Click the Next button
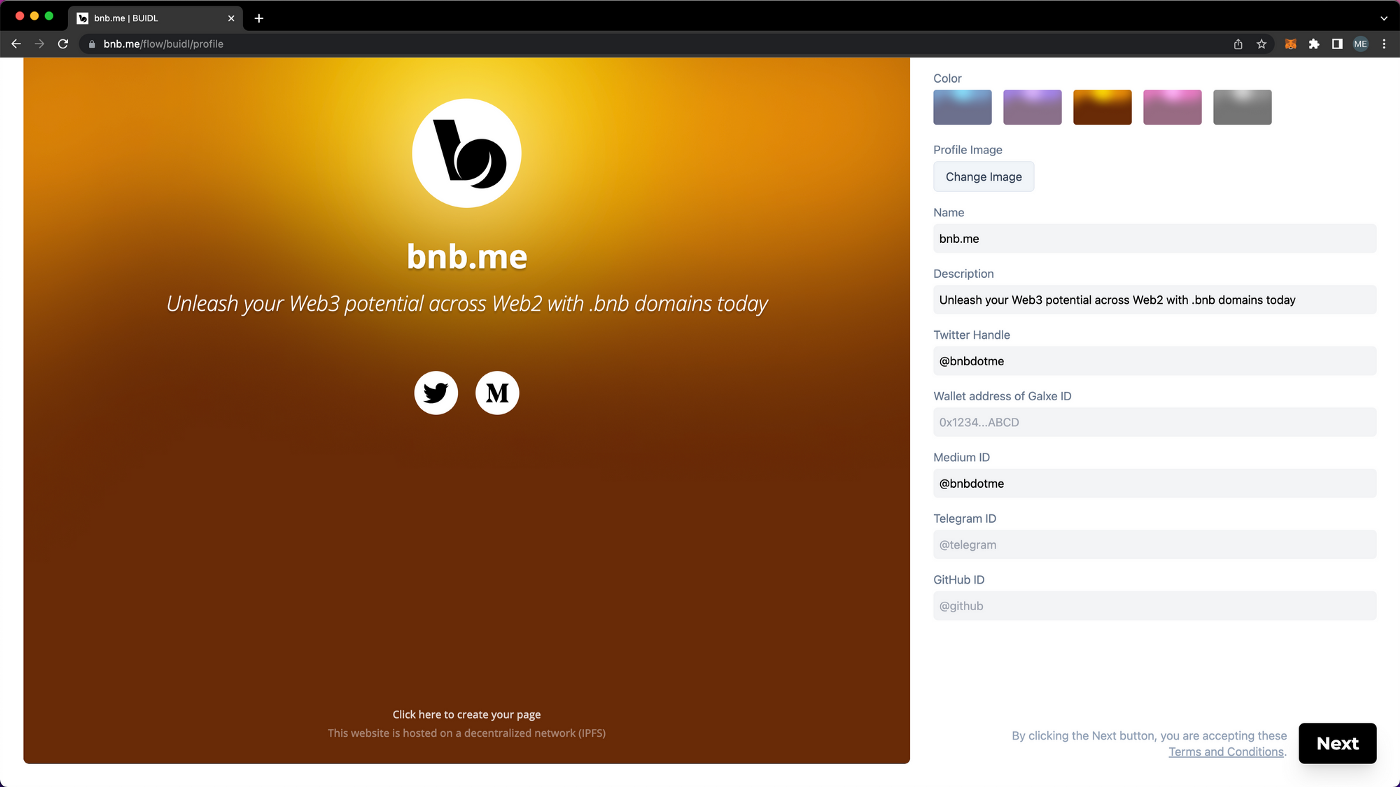This screenshot has height=787, width=1400. (1337, 743)
